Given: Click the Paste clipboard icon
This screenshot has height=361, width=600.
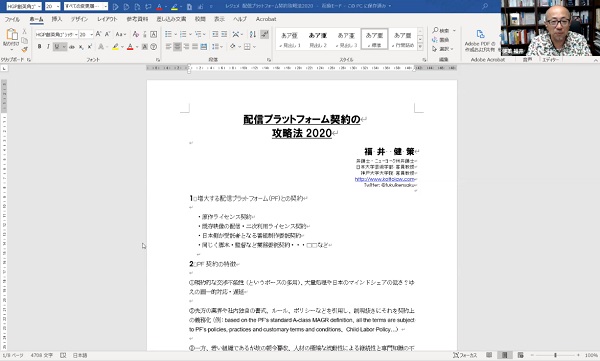Looking at the screenshot, I should pyautogui.click(x=11, y=35).
